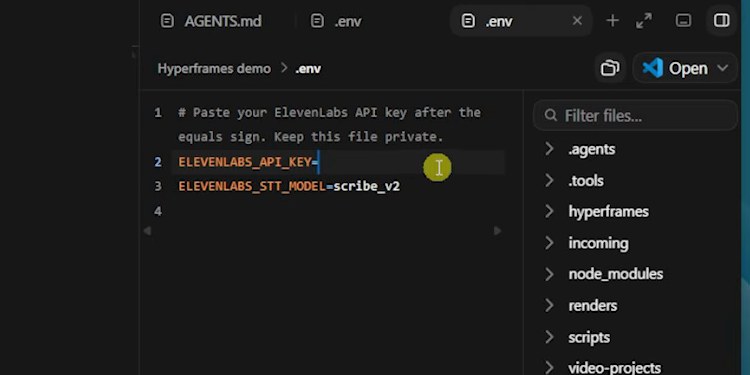The height and width of the screenshot is (375, 750).
Task: Click ELEVENLABS_STT_MODEL variable name
Action: coord(252,186)
